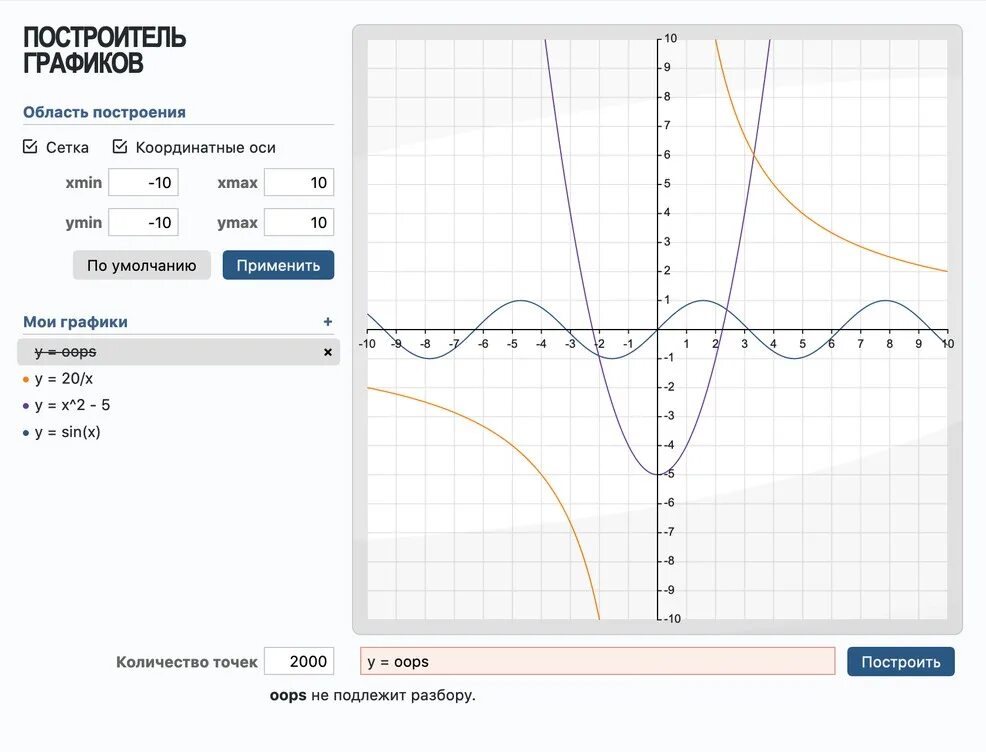Click the По умолчанию button
Viewport: 986px width, 752px height.
(141, 265)
